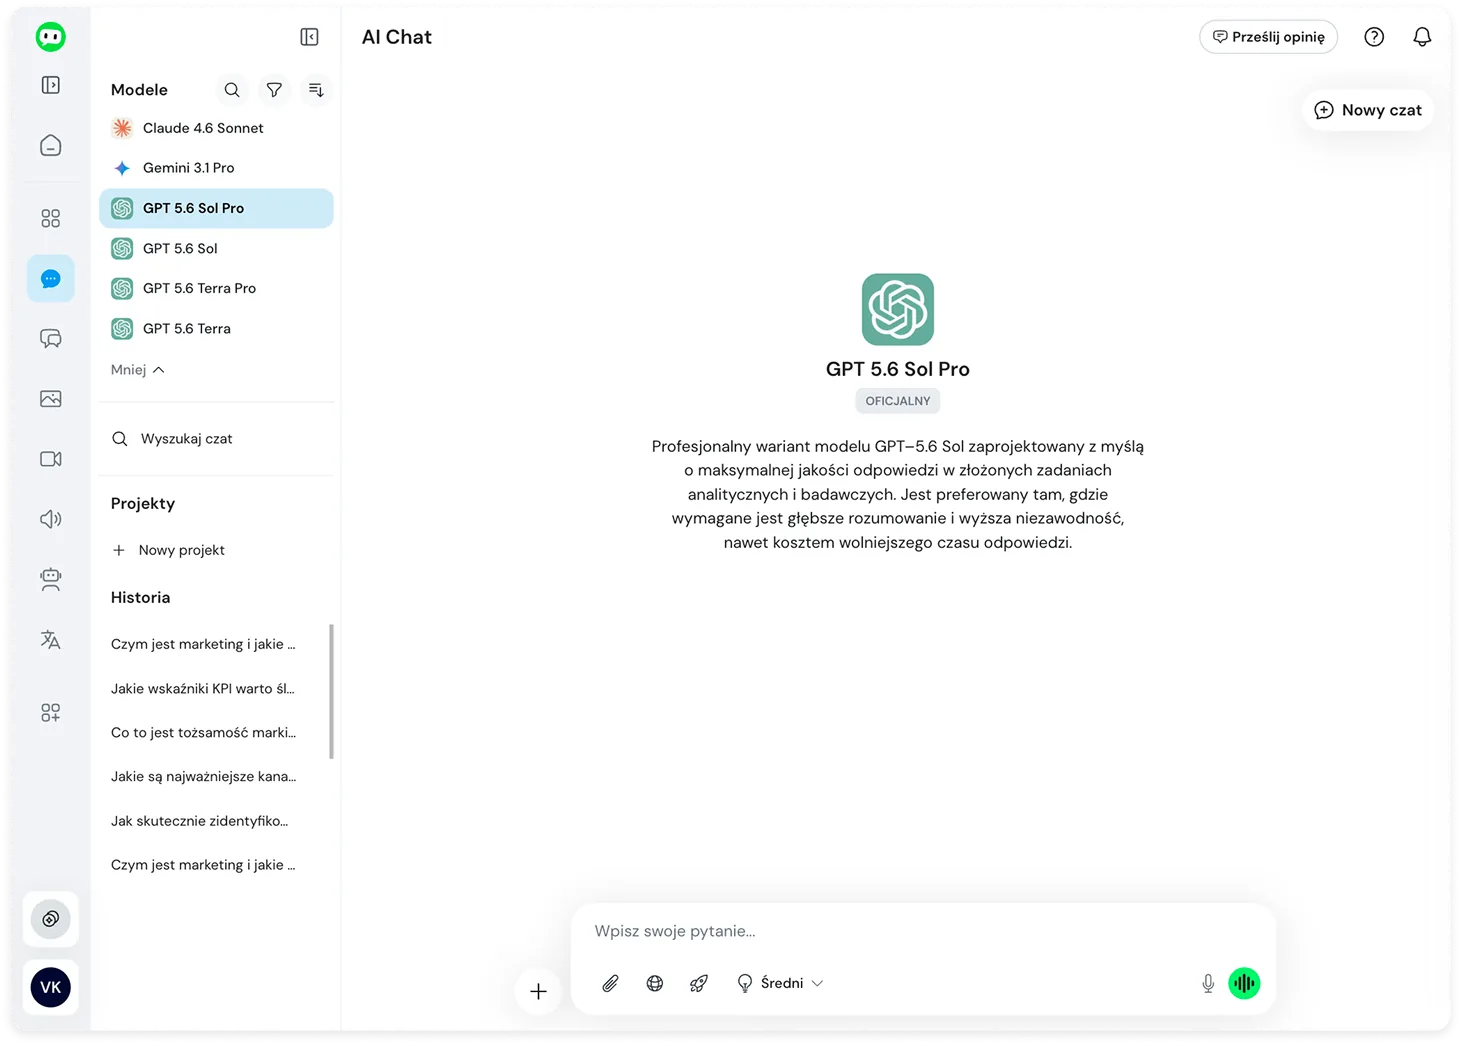Click the circular swirl icon above the avatar
This screenshot has width=1462, height=1046.
(x=51, y=919)
